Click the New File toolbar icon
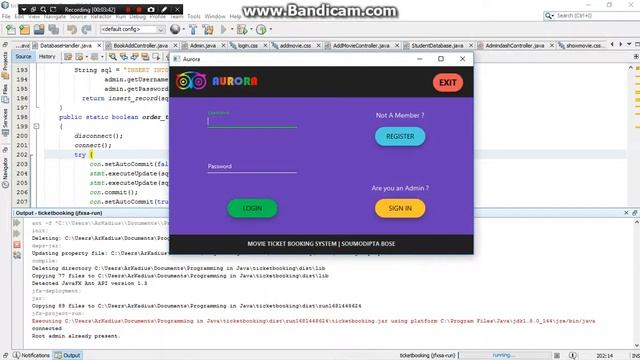The height and width of the screenshot is (360, 640). [x=11, y=29]
